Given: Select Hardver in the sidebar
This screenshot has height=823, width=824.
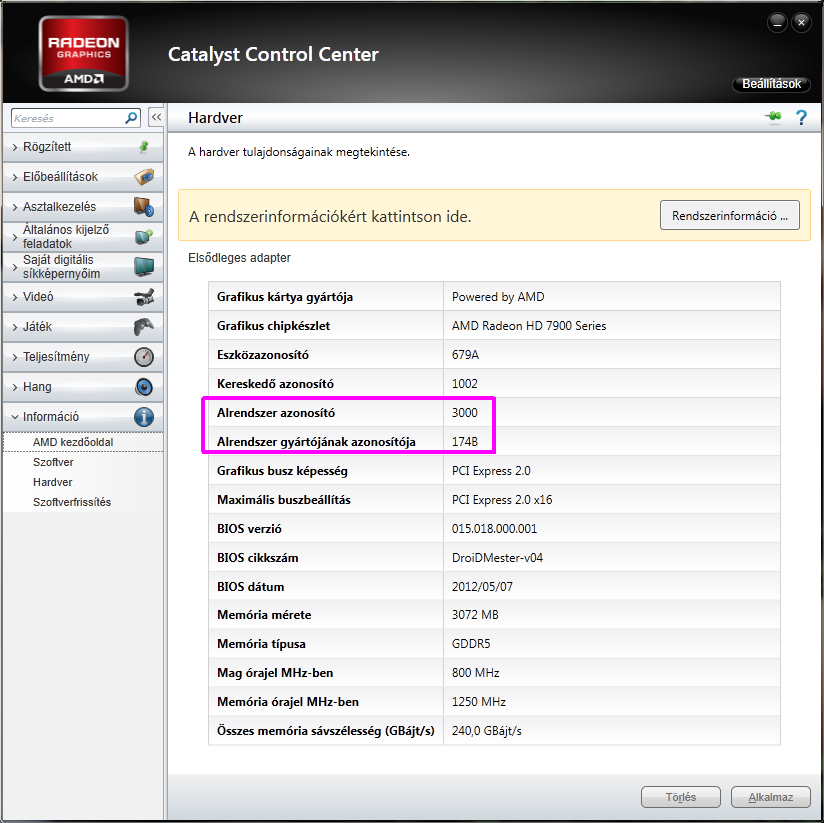Looking at the screenshot, I should 53,482.
